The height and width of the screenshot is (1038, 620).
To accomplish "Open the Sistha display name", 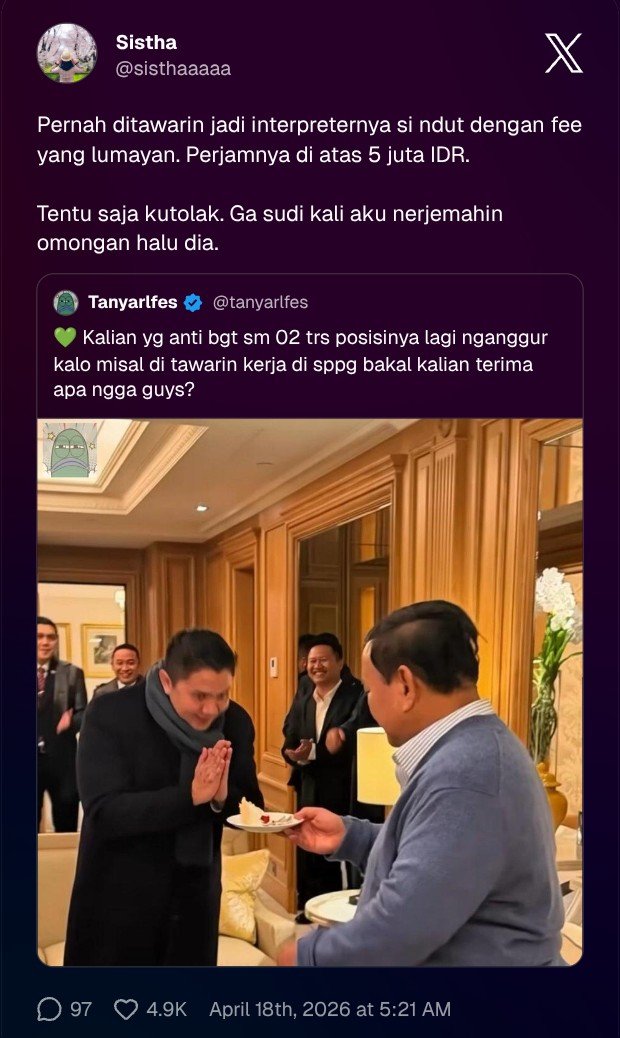I will click(146, 42).
